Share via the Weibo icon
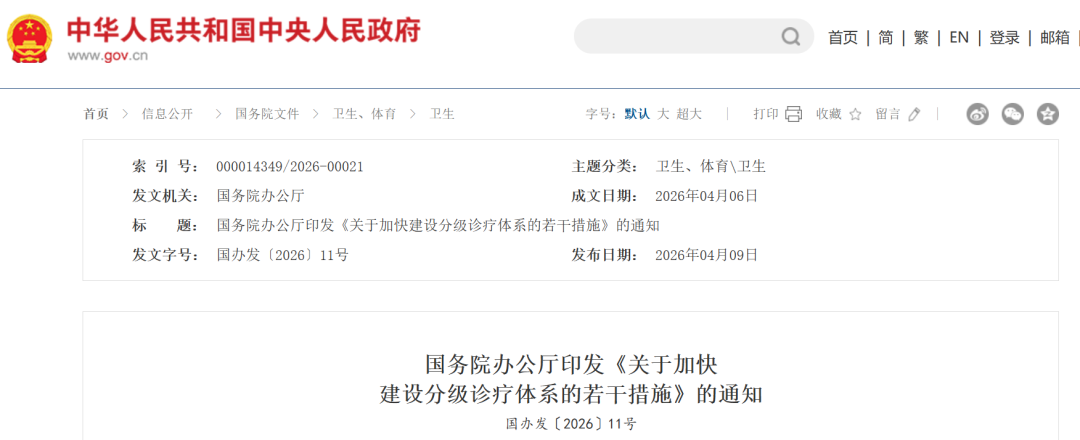This screenshot has width=1080, height=440. tap(977, 114)
